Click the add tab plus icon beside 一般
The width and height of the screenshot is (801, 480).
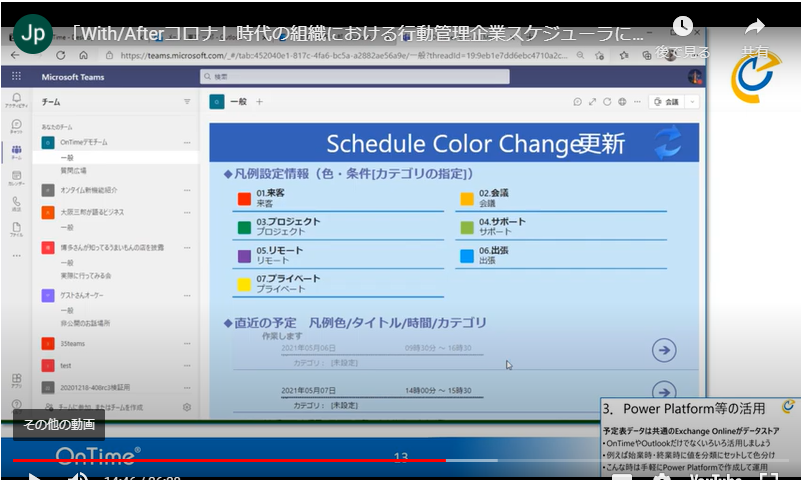tap(260, 102)
